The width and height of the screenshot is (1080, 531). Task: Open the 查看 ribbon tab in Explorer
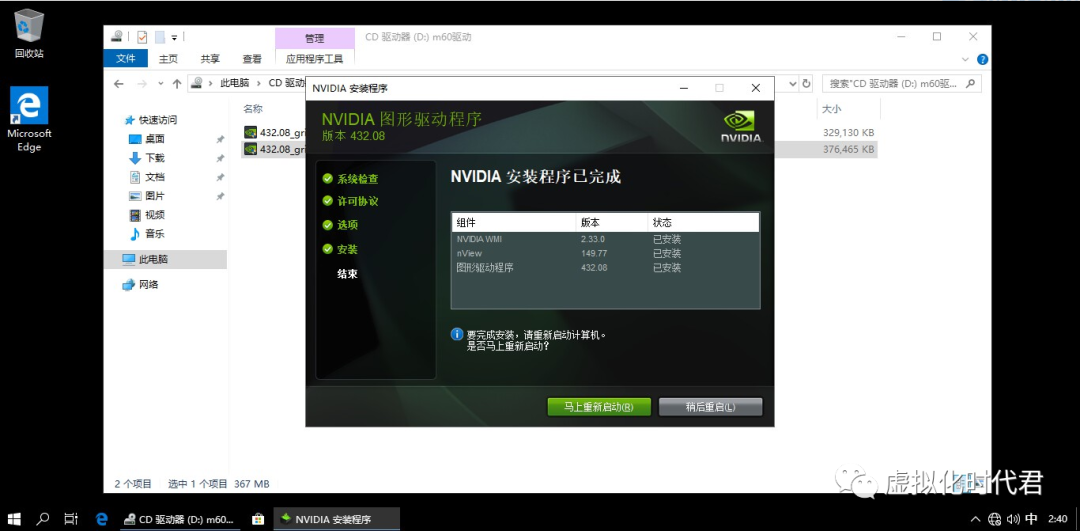pyautogui.click(x=252, y=59)
